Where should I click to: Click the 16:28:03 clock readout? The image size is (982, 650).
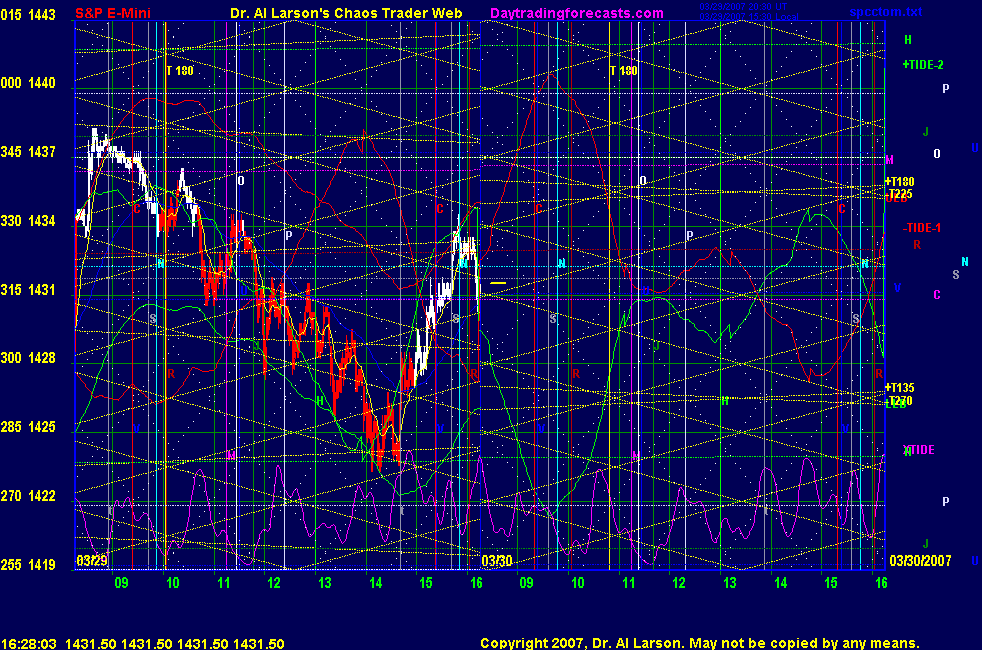(29, 644)
